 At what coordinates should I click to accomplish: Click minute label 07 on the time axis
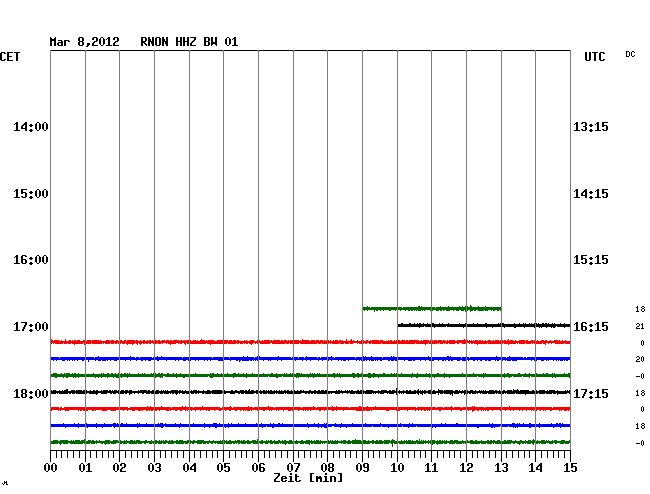tap(293, 468)
